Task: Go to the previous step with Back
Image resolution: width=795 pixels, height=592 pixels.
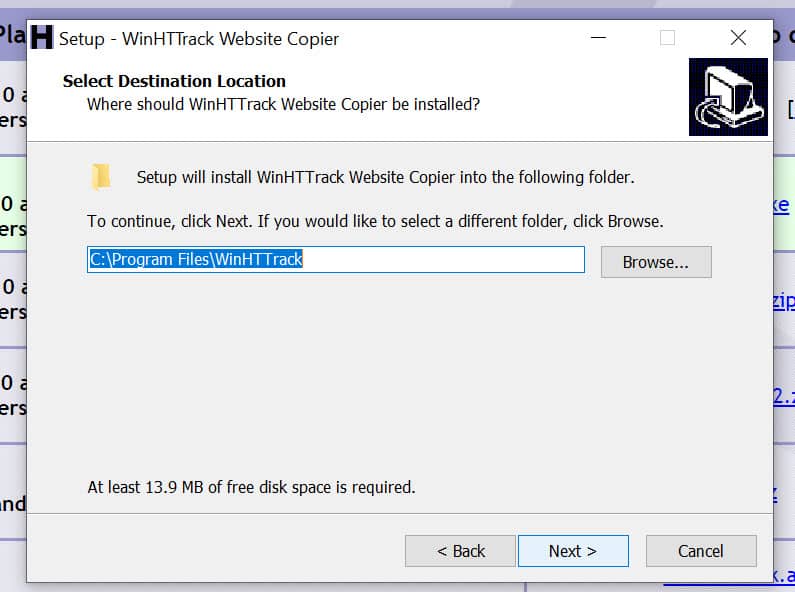Action: 460,551
